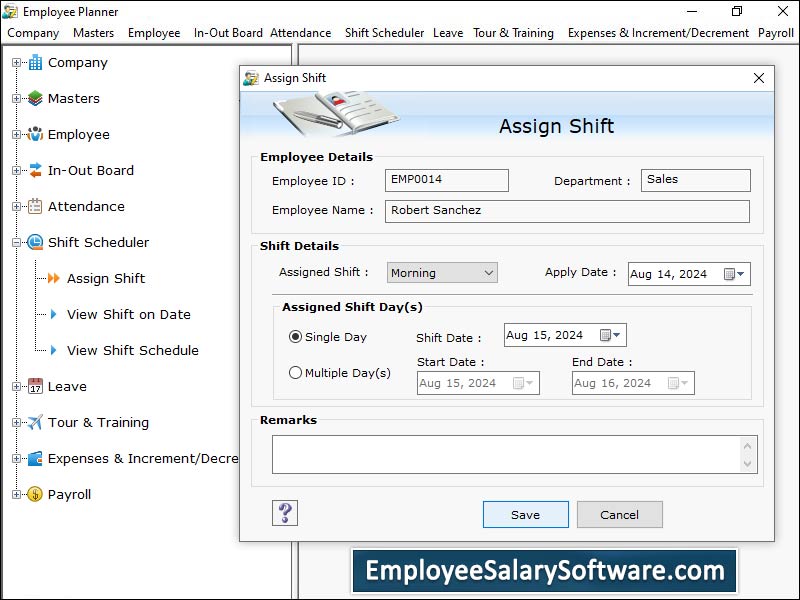
Task: Open the In-Out Board menu
Action: point(228,33)
